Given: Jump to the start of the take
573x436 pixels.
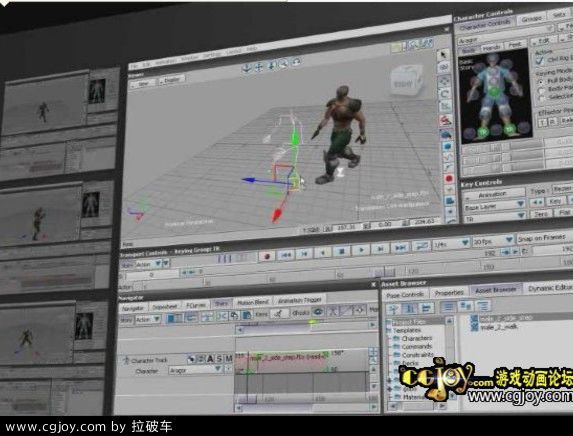Looking at the screenshot, I should (286, 254).
